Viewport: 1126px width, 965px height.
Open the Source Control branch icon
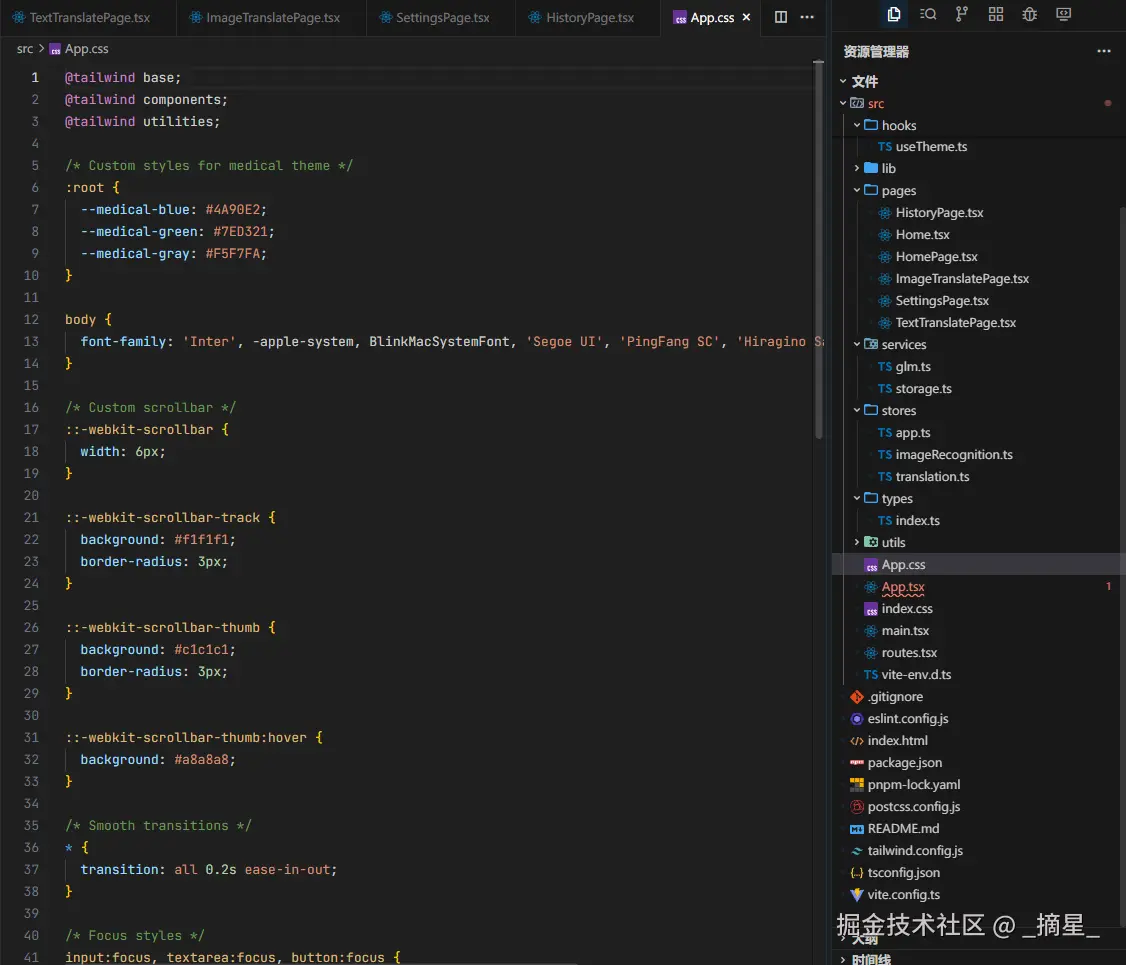pyautogui.click(x=962, y=15)
